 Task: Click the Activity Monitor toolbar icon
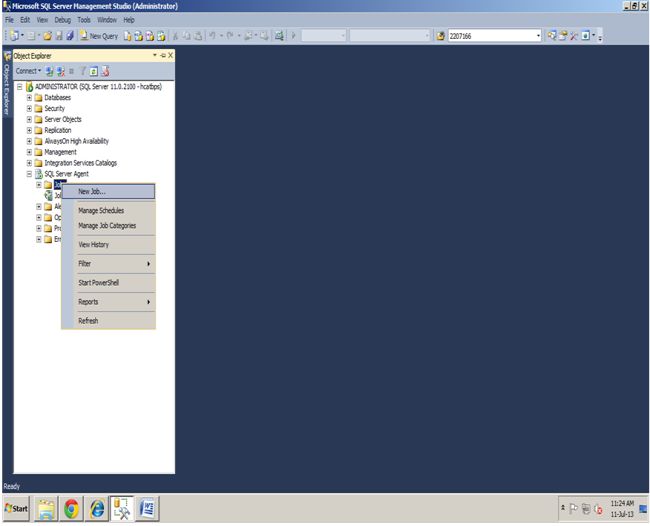coord(279,36)
